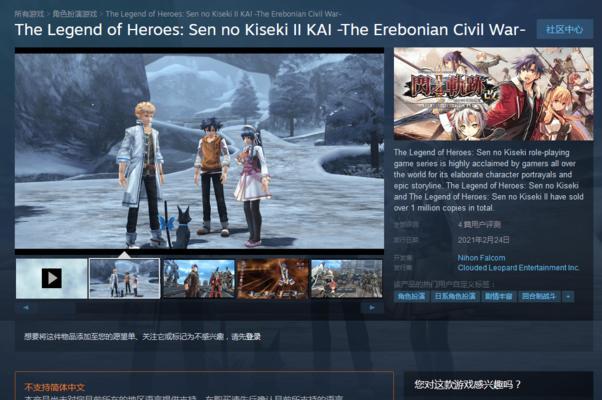Image resolution: width=602 pixels, height=400 pixels.
Task: View the orange battle screenshot thumbnail
Action: pos(273,278)
